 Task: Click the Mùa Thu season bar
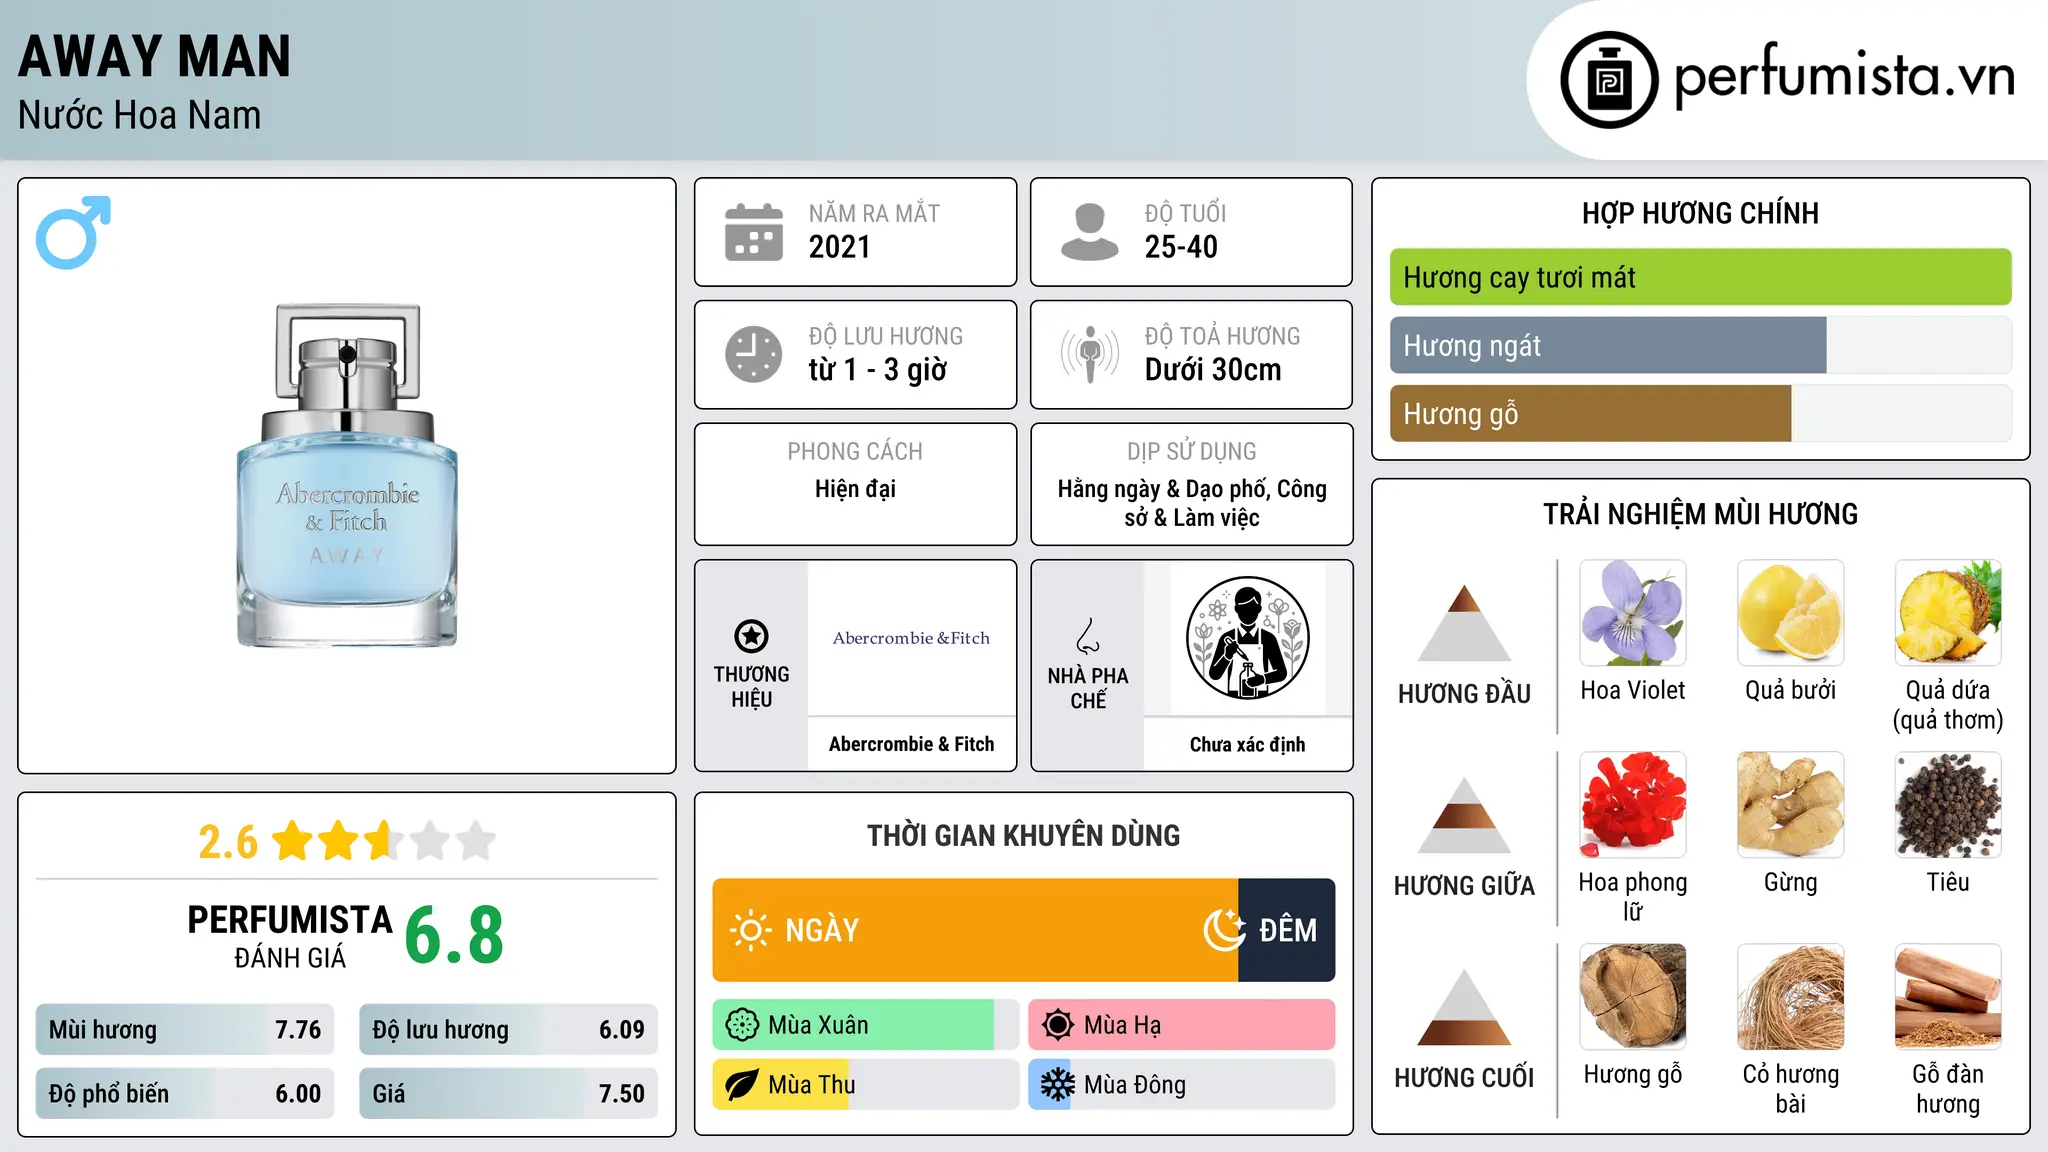tap(866, 1085)
